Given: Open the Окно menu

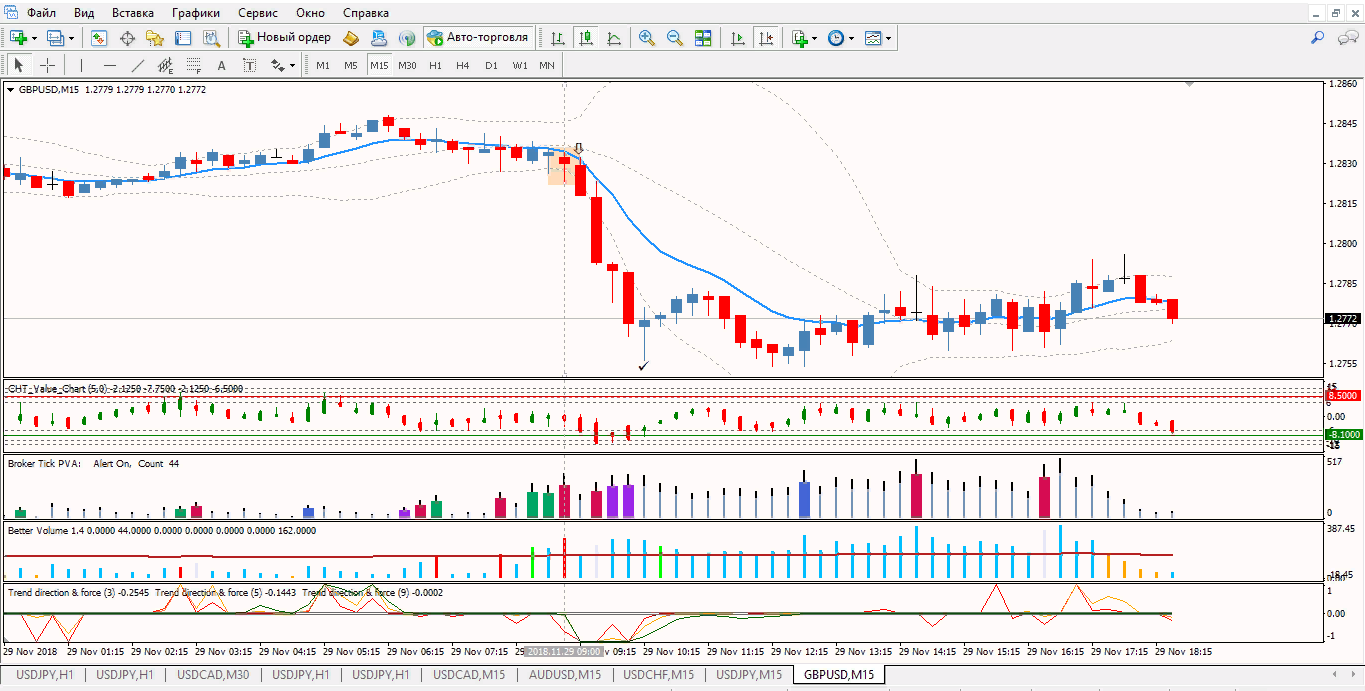Looking at the screenshot, I should 311,13.
